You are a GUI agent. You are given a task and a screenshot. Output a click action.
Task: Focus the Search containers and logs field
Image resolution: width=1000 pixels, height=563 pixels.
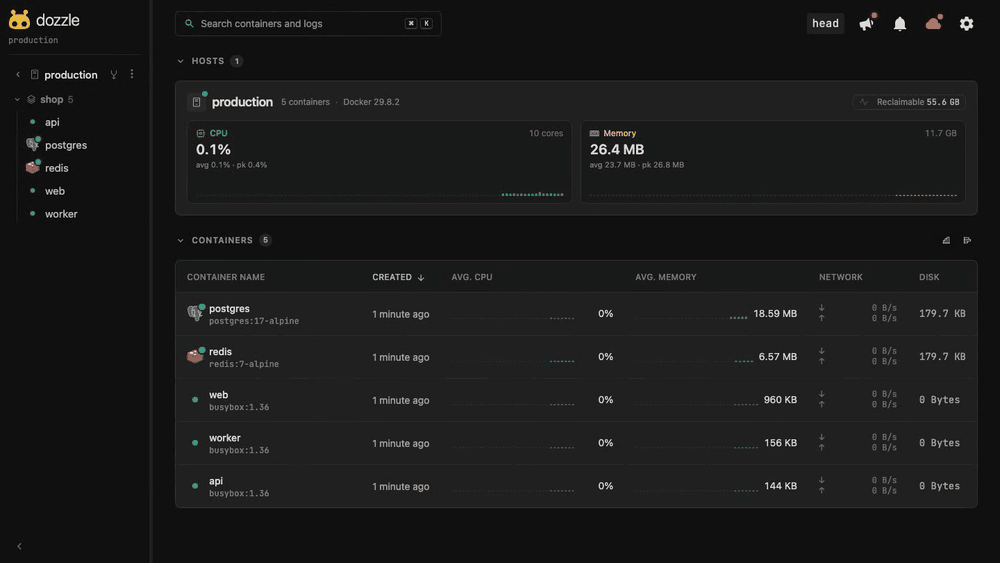coord(308,24)
